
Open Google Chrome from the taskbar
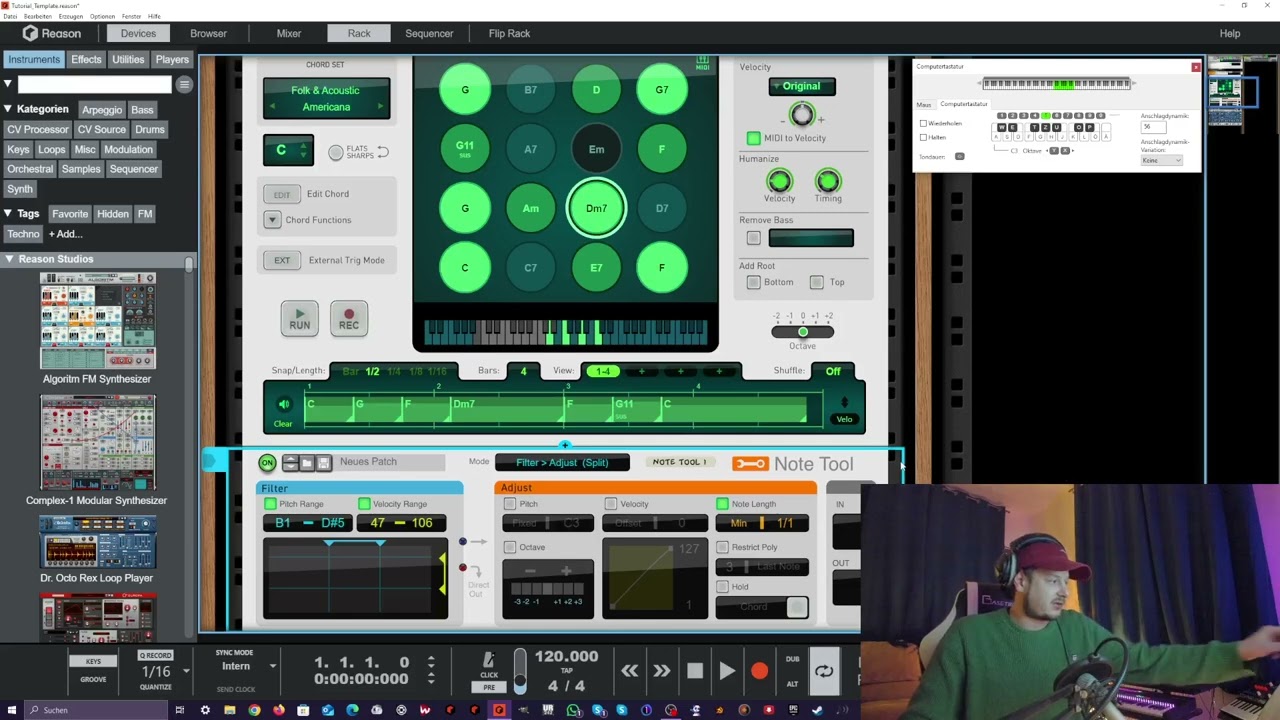coord(254,710)
